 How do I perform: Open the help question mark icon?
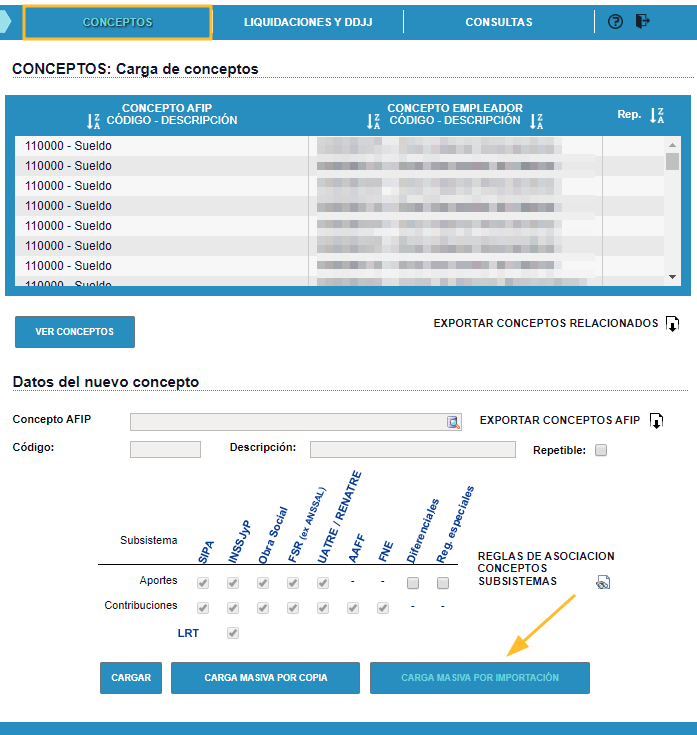click(615, 22)
